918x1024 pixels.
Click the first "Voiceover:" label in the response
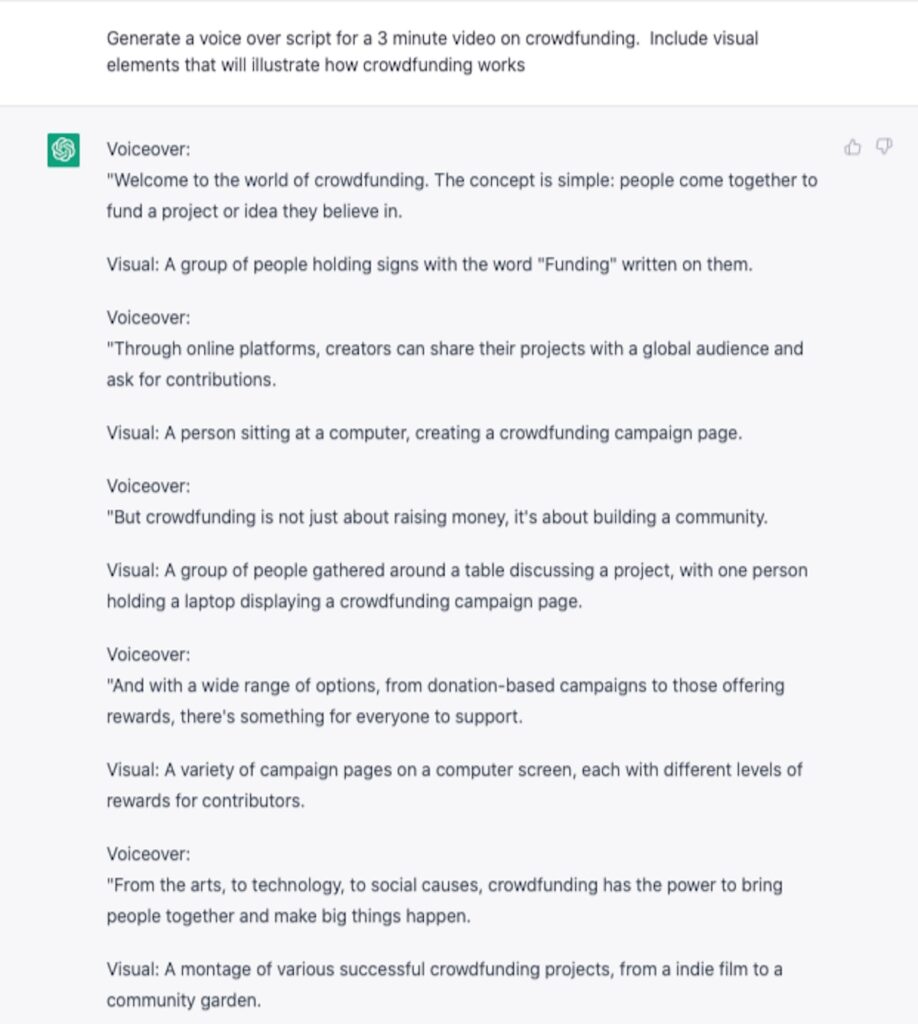tap(148, 149)
